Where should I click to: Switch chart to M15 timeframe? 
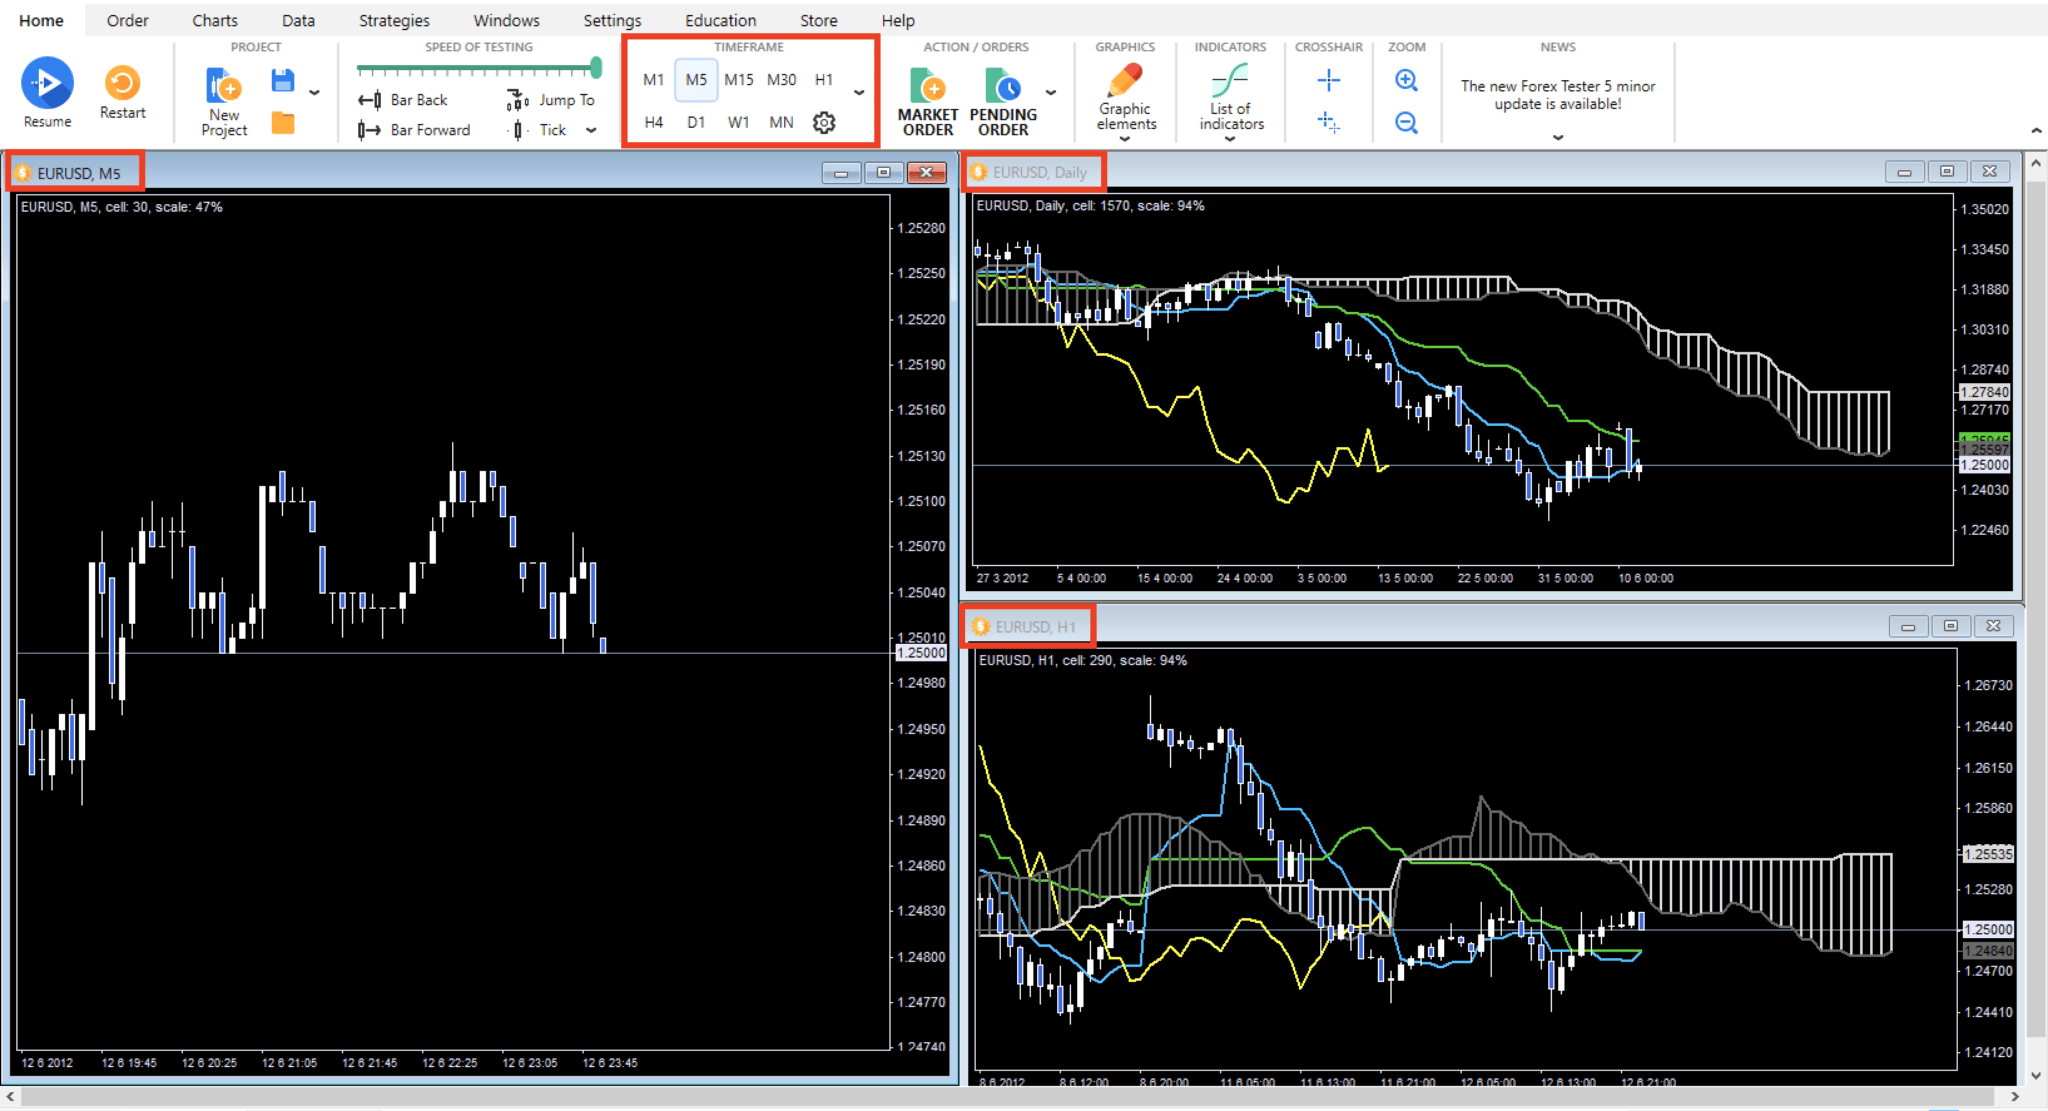(739, 80)
